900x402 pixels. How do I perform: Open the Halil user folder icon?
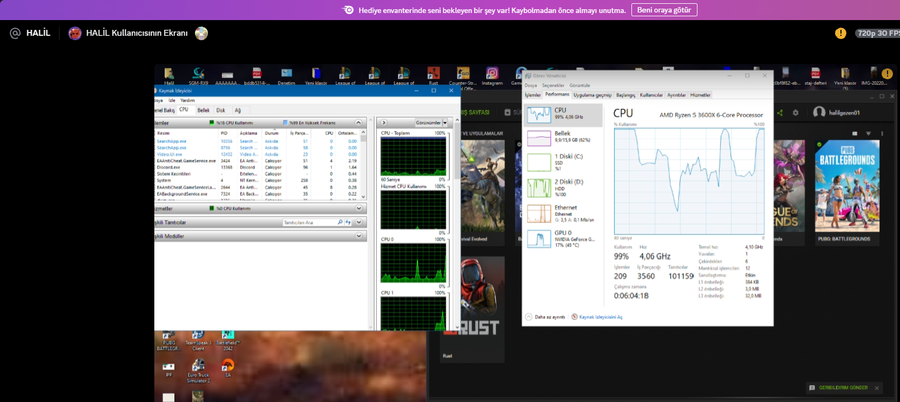[169, 73]
